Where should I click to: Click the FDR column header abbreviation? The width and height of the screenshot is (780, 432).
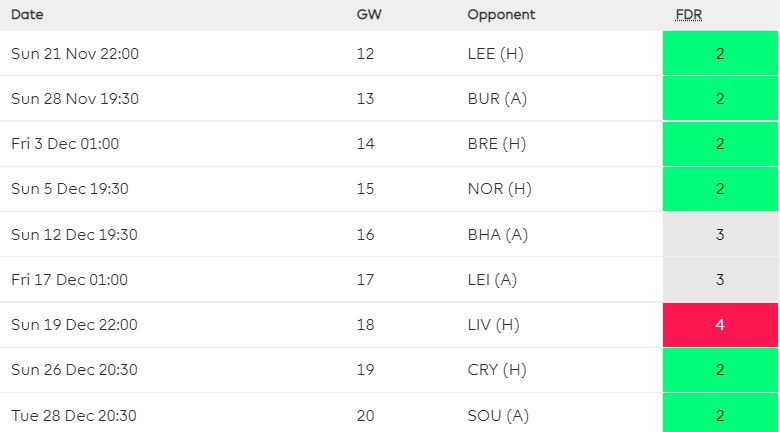pos(689,15)
